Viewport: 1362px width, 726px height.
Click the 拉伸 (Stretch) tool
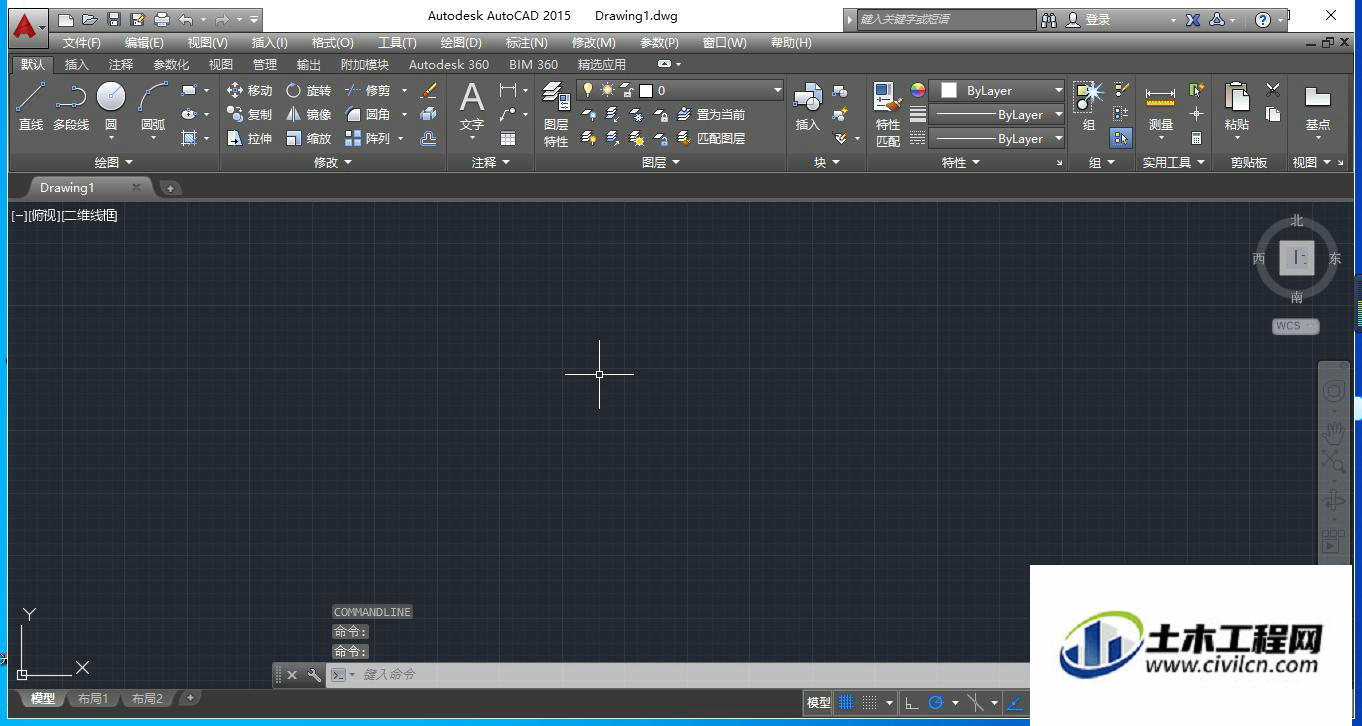pos(249,138)
